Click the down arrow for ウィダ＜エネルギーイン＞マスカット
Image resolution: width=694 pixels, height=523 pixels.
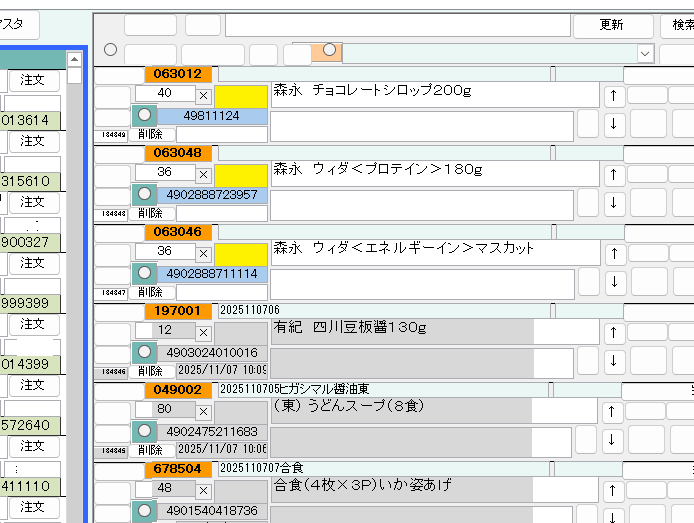614,281
